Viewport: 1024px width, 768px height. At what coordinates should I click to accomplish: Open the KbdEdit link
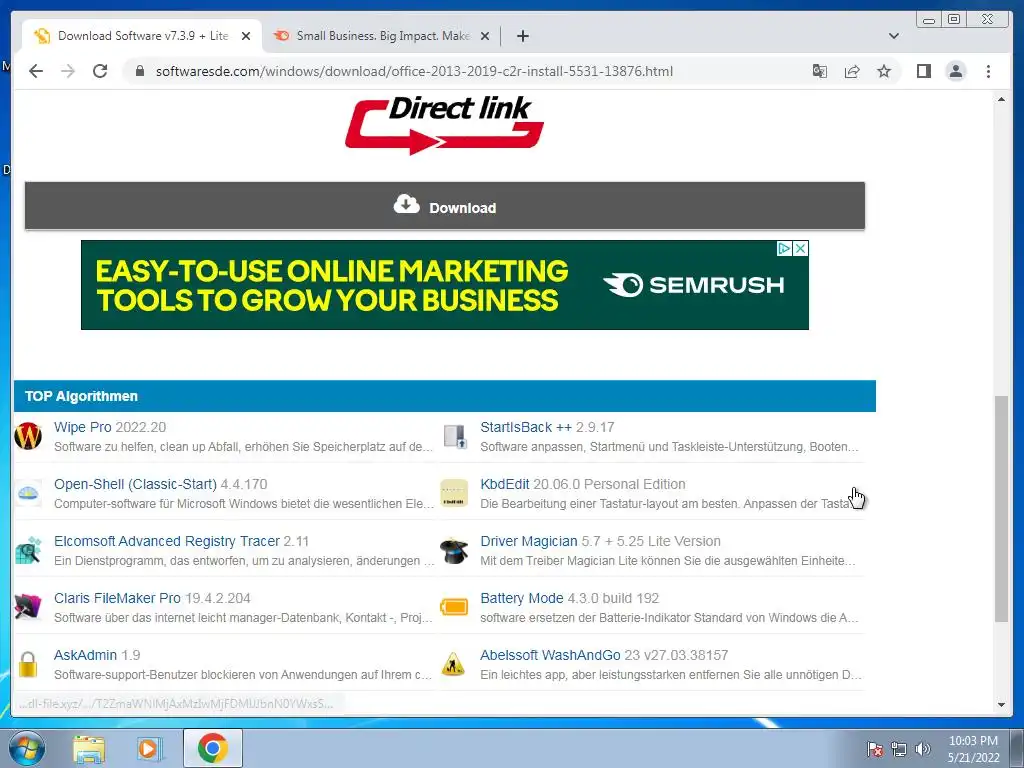(x=505, y=484)
